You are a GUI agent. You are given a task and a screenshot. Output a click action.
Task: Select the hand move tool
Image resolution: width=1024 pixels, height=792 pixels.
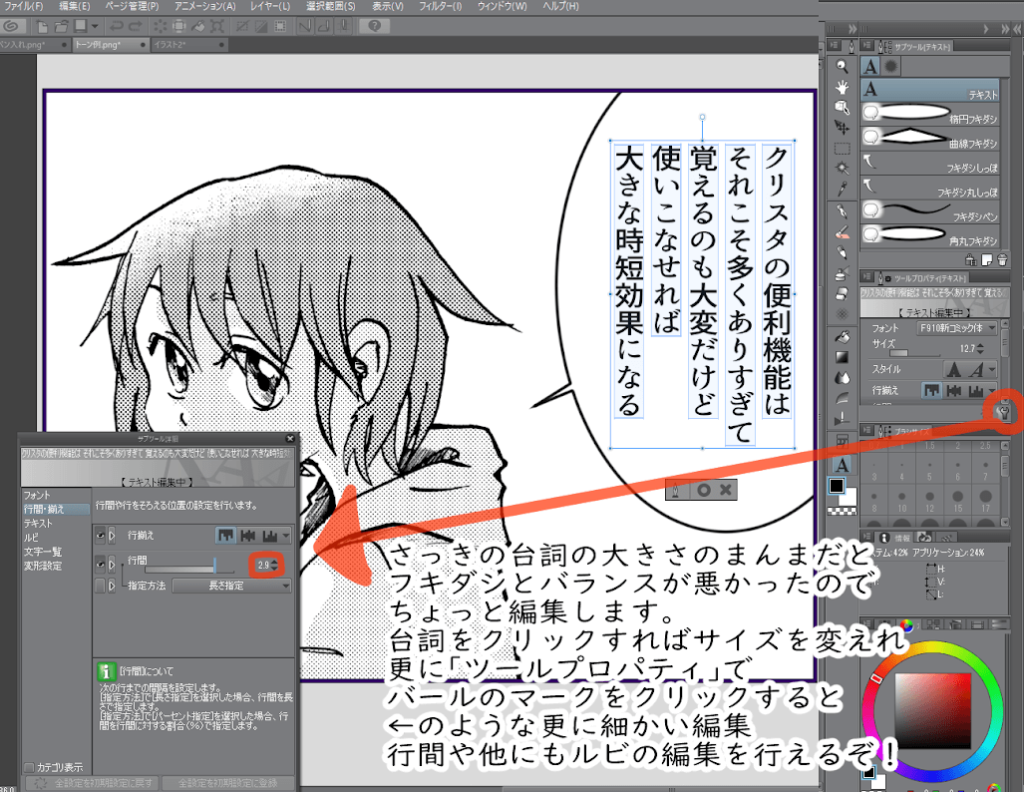point(842,87)
